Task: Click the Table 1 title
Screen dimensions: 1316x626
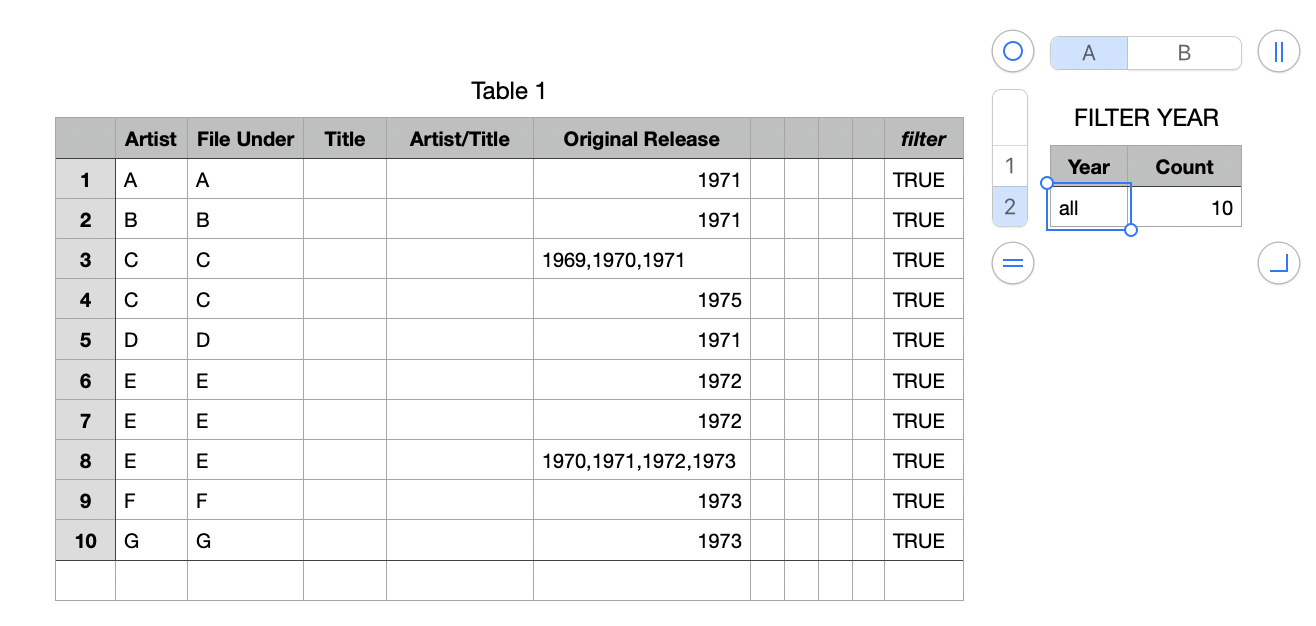Action: 508,91
